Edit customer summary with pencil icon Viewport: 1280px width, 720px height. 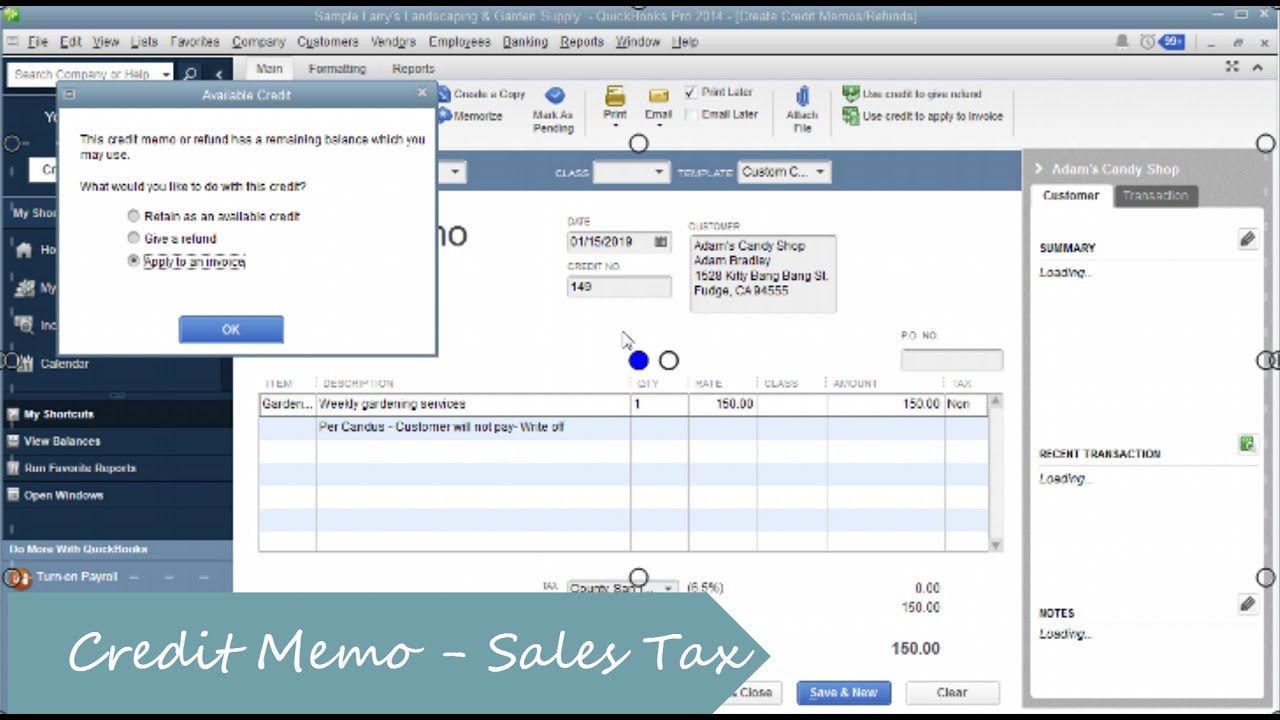(1247, 239)
